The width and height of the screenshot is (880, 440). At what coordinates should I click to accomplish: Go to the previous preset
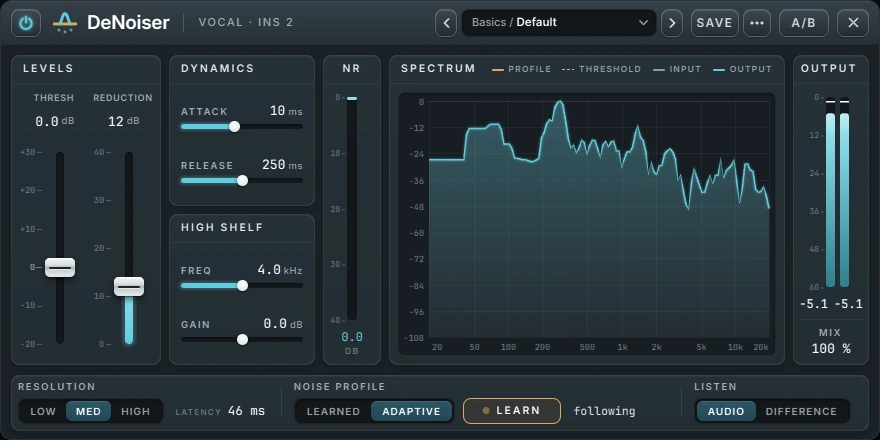pyautogui.click(x=446, y=23)
